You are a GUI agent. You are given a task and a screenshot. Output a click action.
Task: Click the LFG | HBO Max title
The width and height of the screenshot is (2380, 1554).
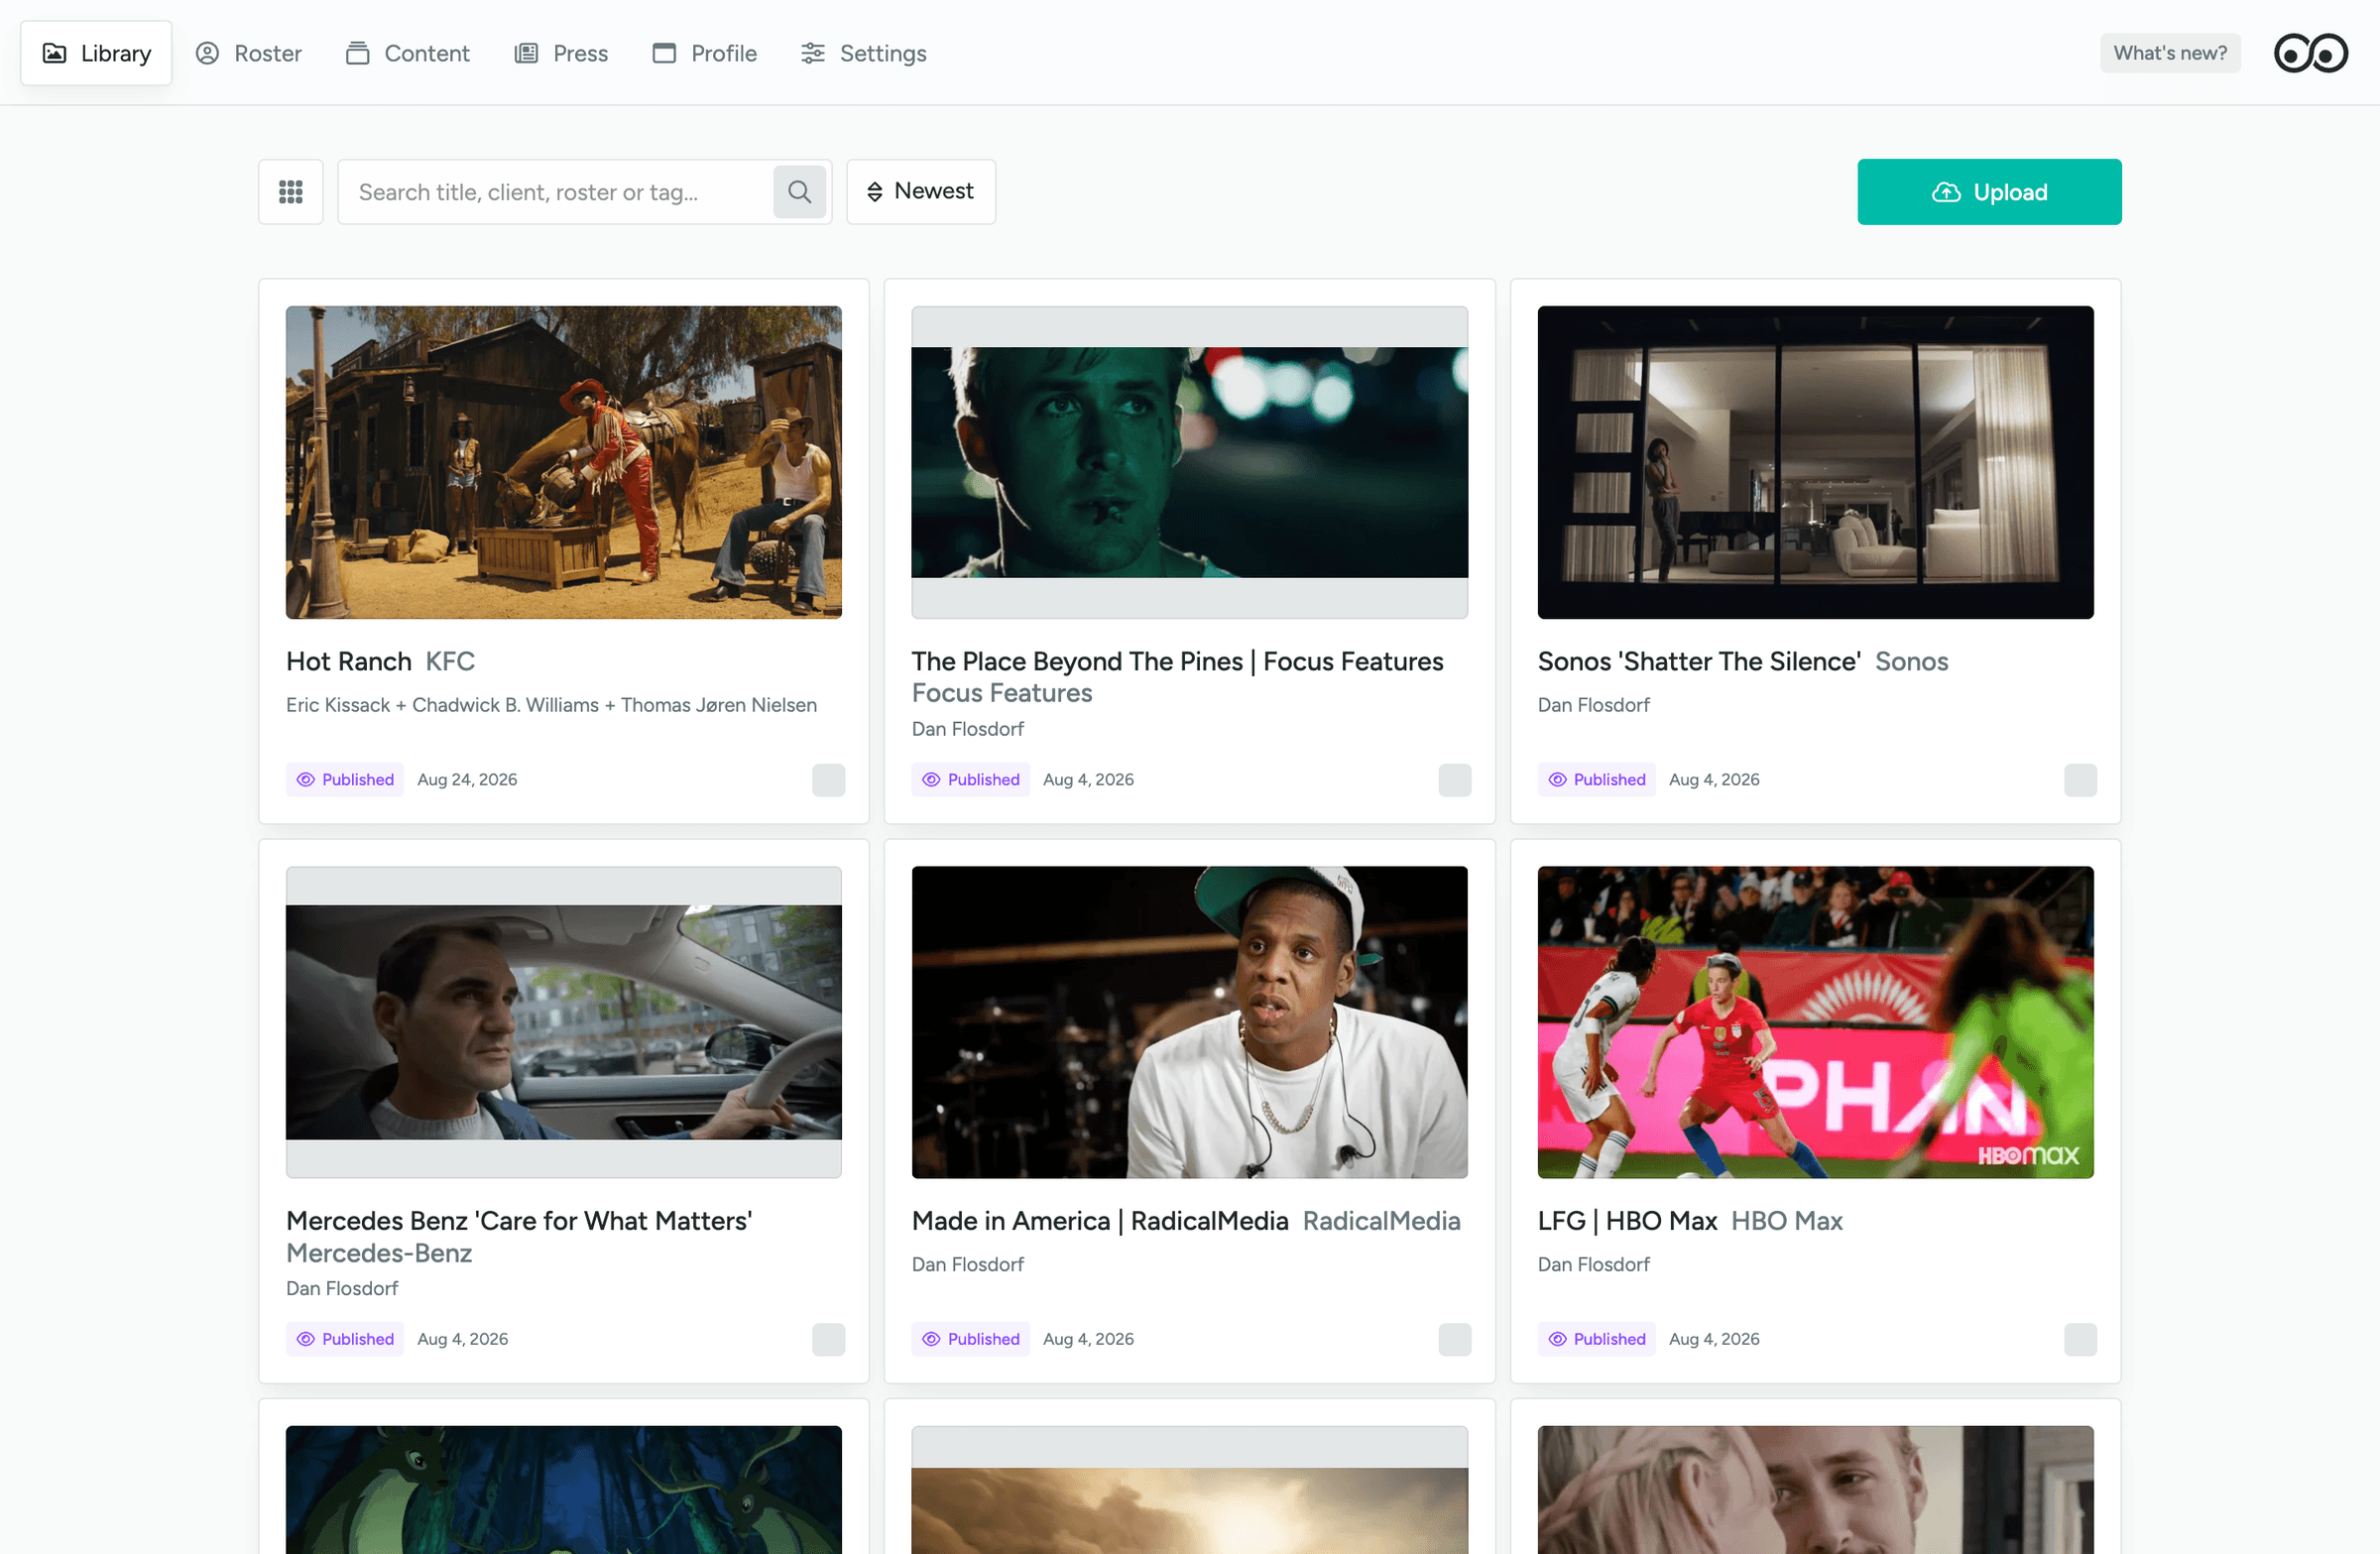1627,1220
